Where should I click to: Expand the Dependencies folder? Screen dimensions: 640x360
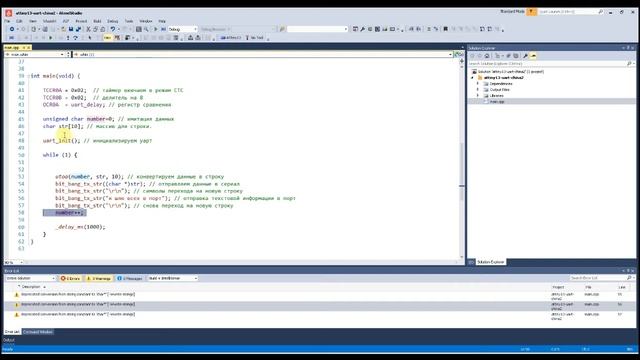tap(478, 84)
